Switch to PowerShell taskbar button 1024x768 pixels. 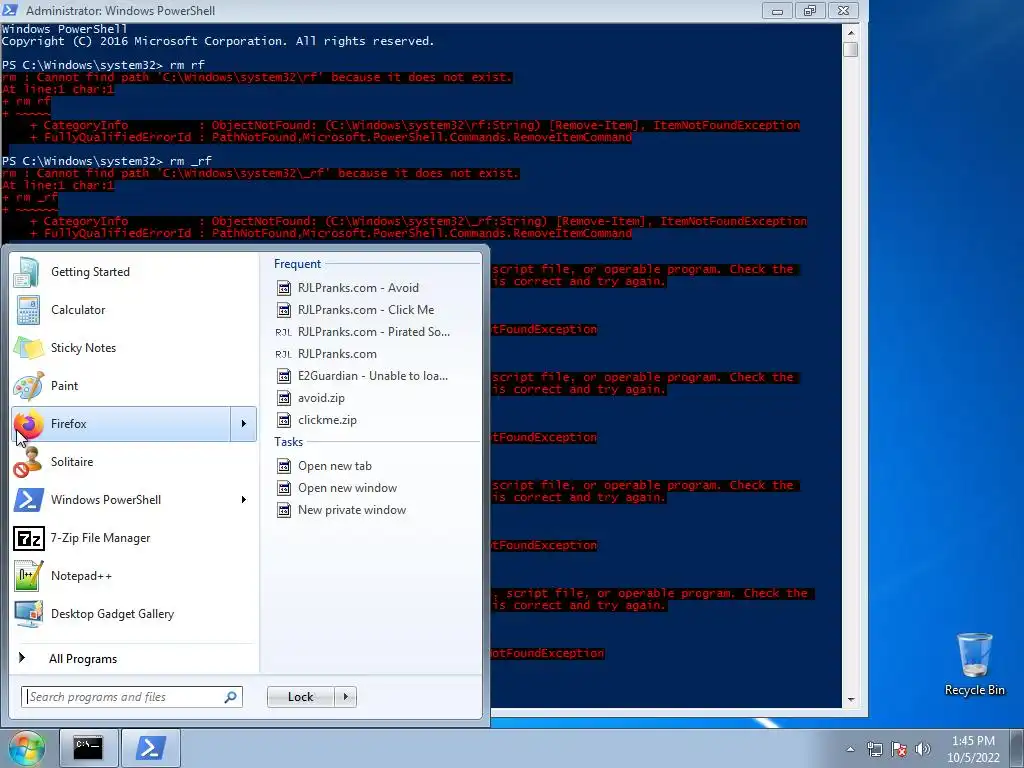pos(151,748)
